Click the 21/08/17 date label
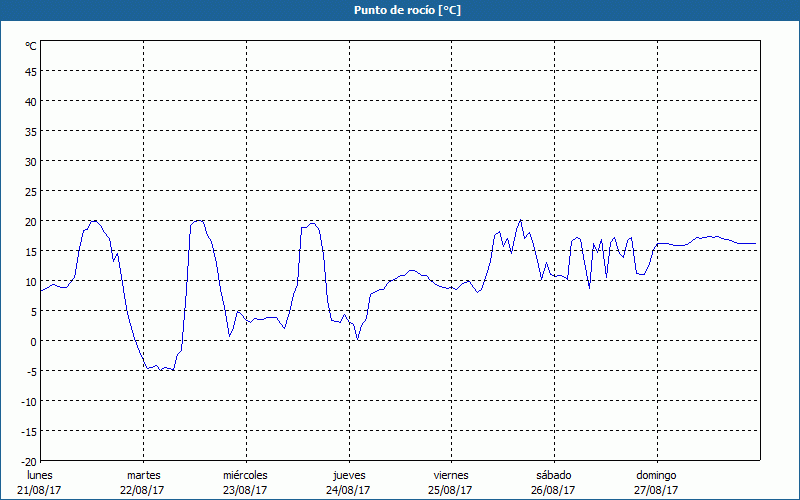Image resolution: width=800 pixels, height=500 pixels. click(40, 490)
